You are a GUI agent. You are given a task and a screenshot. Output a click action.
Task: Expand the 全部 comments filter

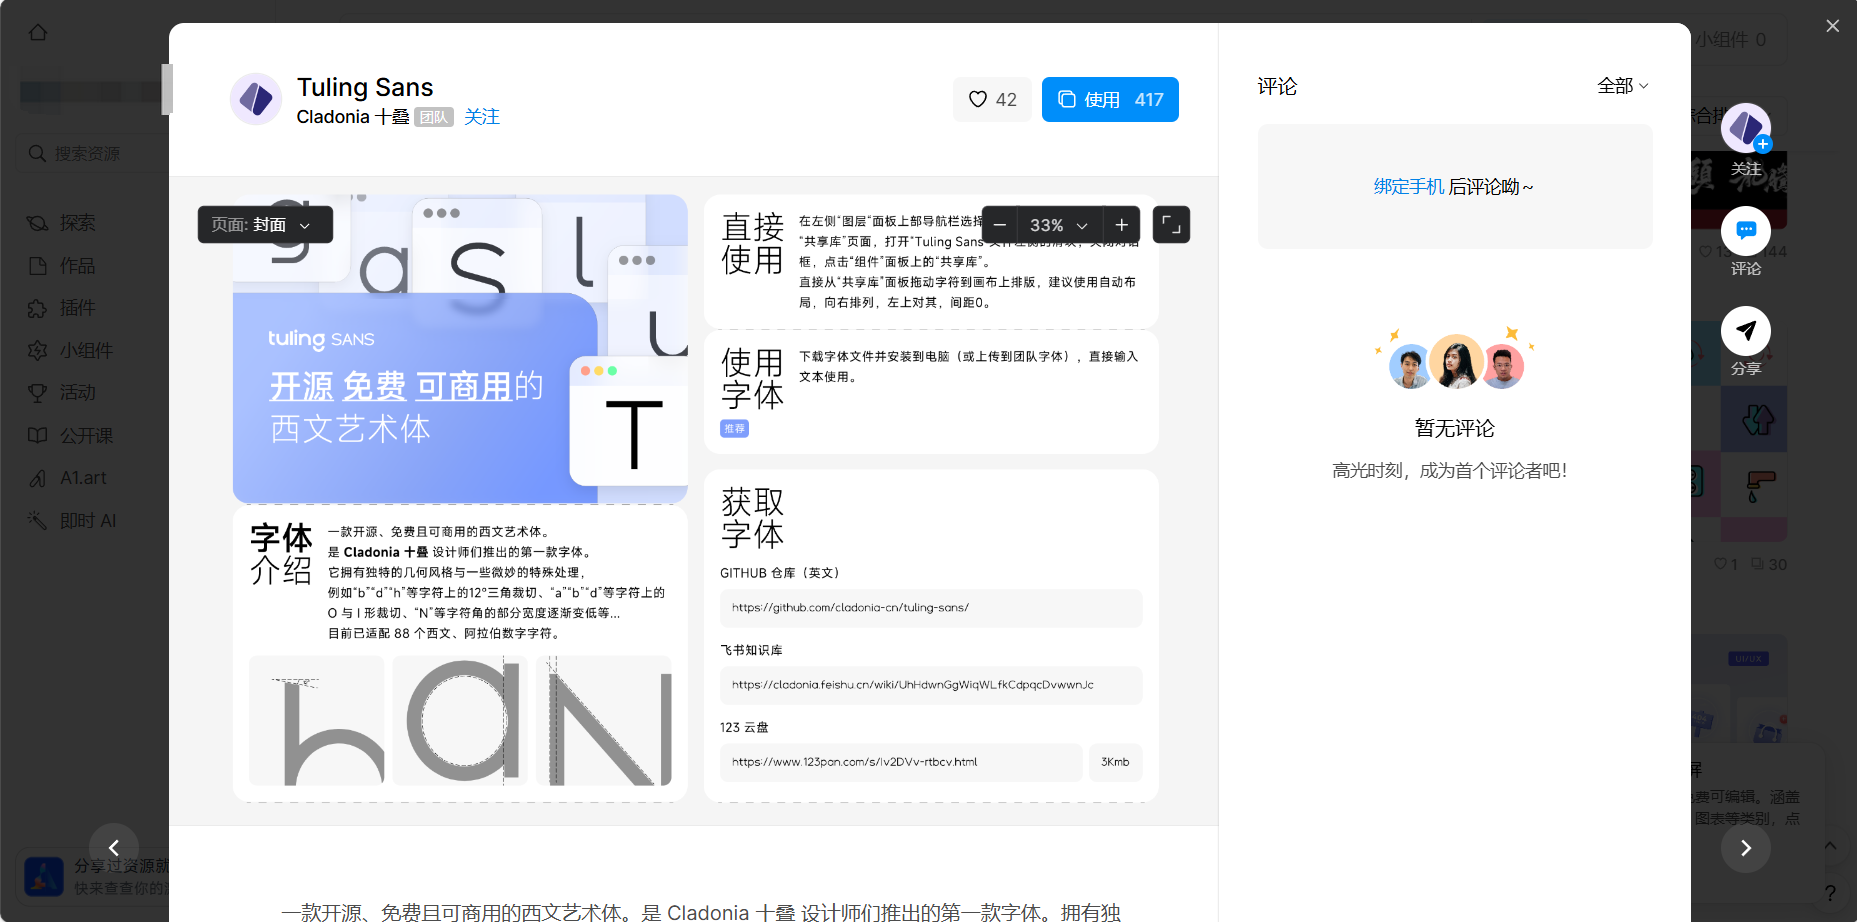tap(1622, 86)
